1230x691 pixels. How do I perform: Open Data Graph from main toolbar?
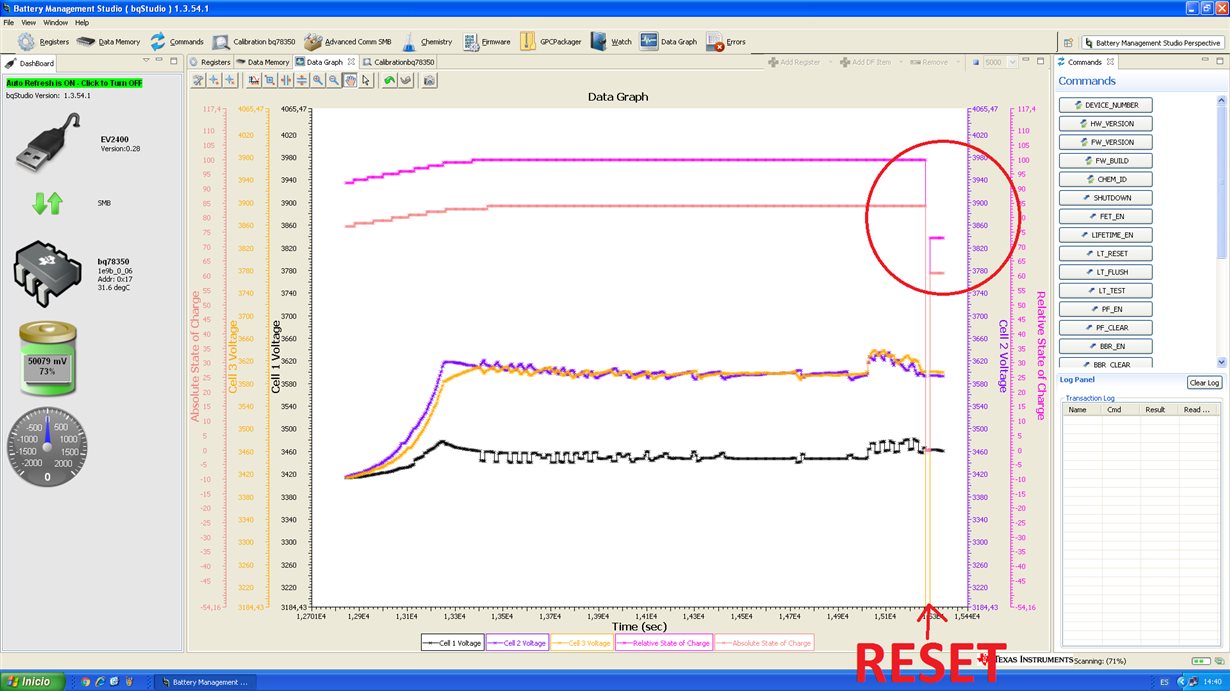[668, 42]
